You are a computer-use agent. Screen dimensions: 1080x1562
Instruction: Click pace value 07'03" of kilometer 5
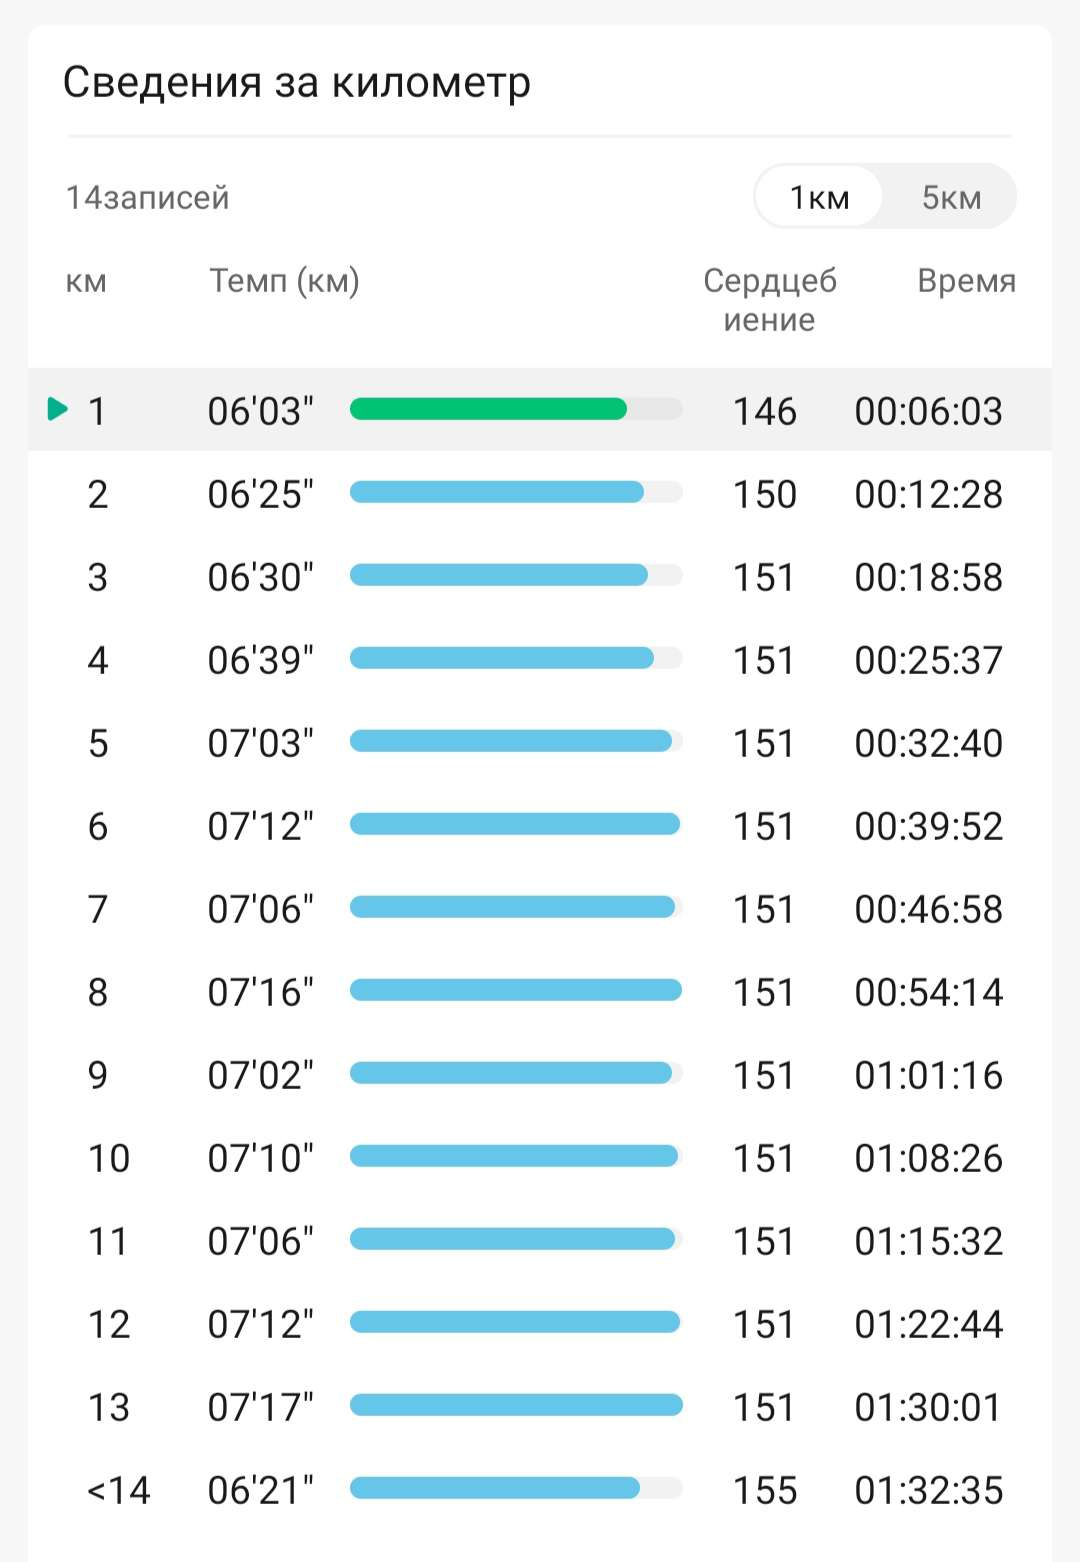tap(260, 743)
